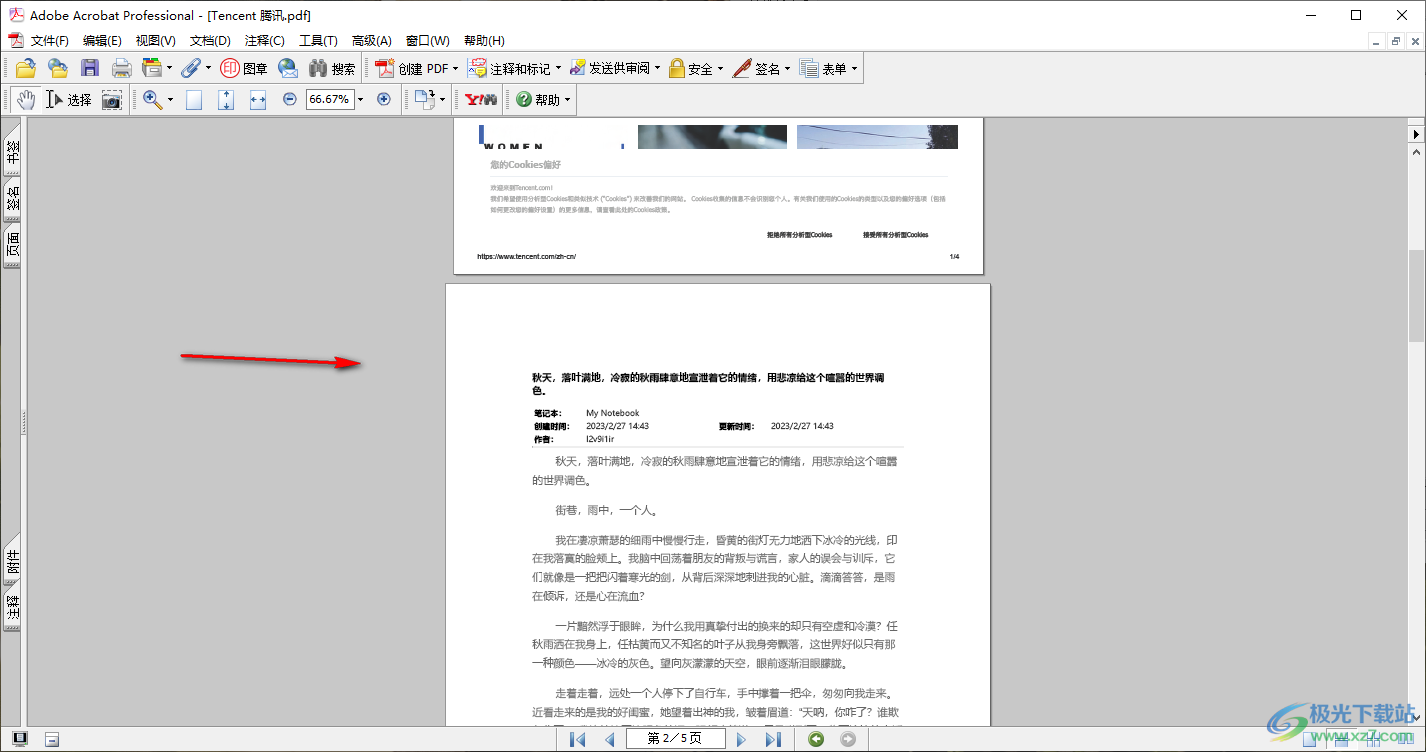Viewport: 1426px width, 752px height.
Task: Print the document with the printer icon
Action: (x=121, y=68)
